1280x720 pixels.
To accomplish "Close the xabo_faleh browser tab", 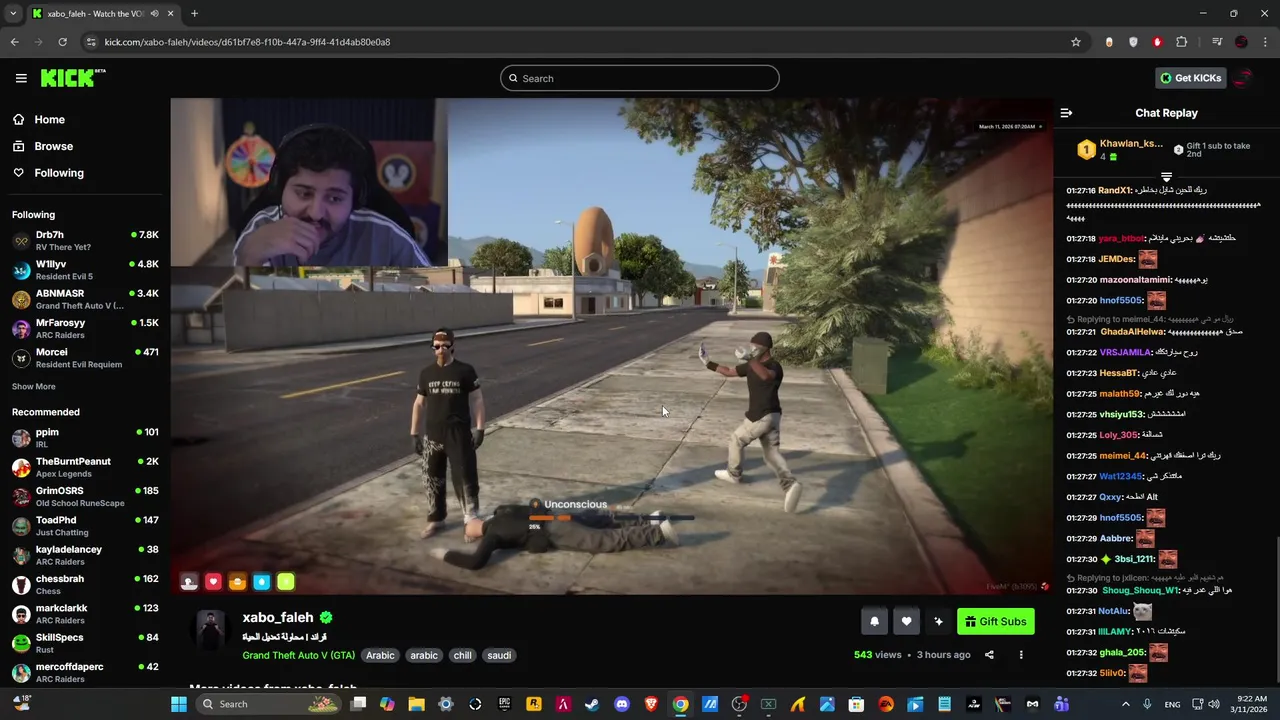I will pos(170,13).
